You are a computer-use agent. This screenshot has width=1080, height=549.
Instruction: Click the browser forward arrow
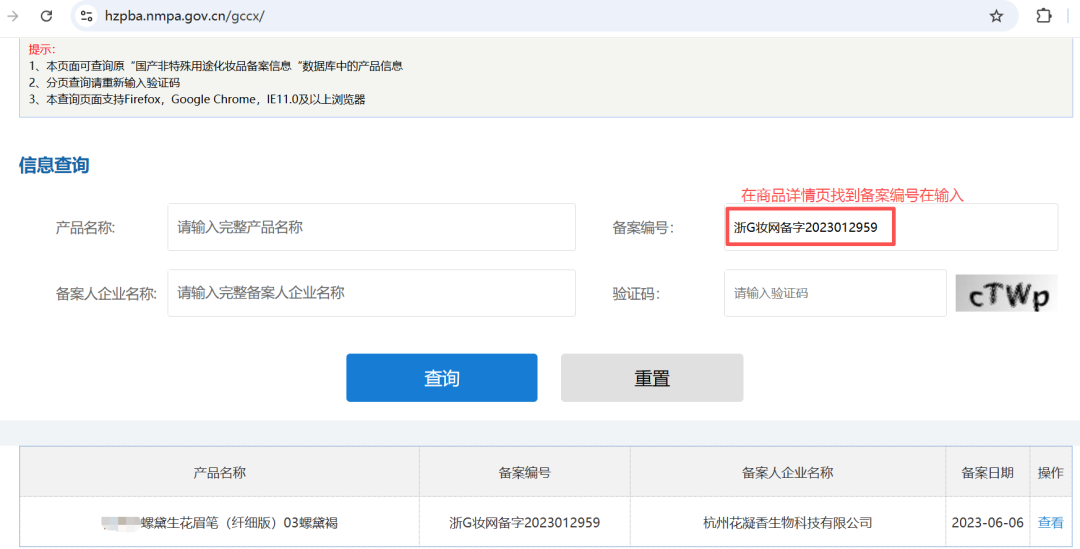[13, 16]
